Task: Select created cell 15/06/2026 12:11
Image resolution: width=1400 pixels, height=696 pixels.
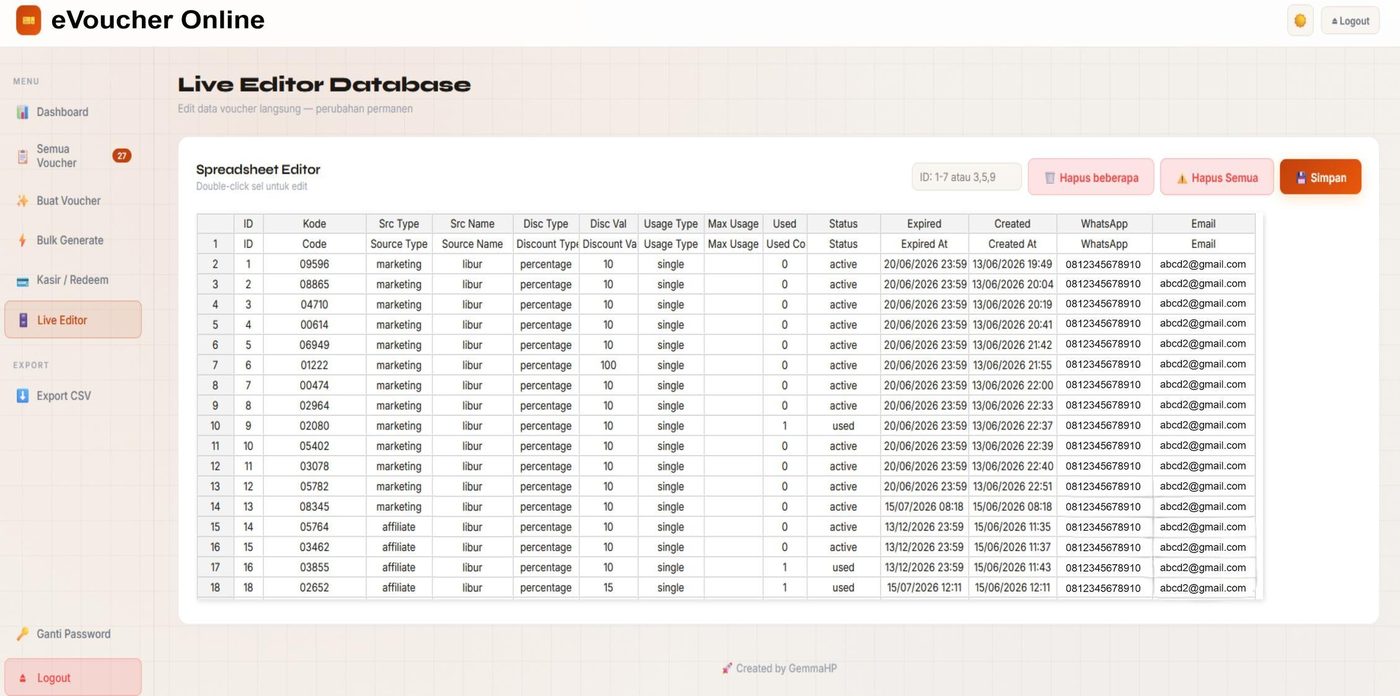Action: [1012, 588]
